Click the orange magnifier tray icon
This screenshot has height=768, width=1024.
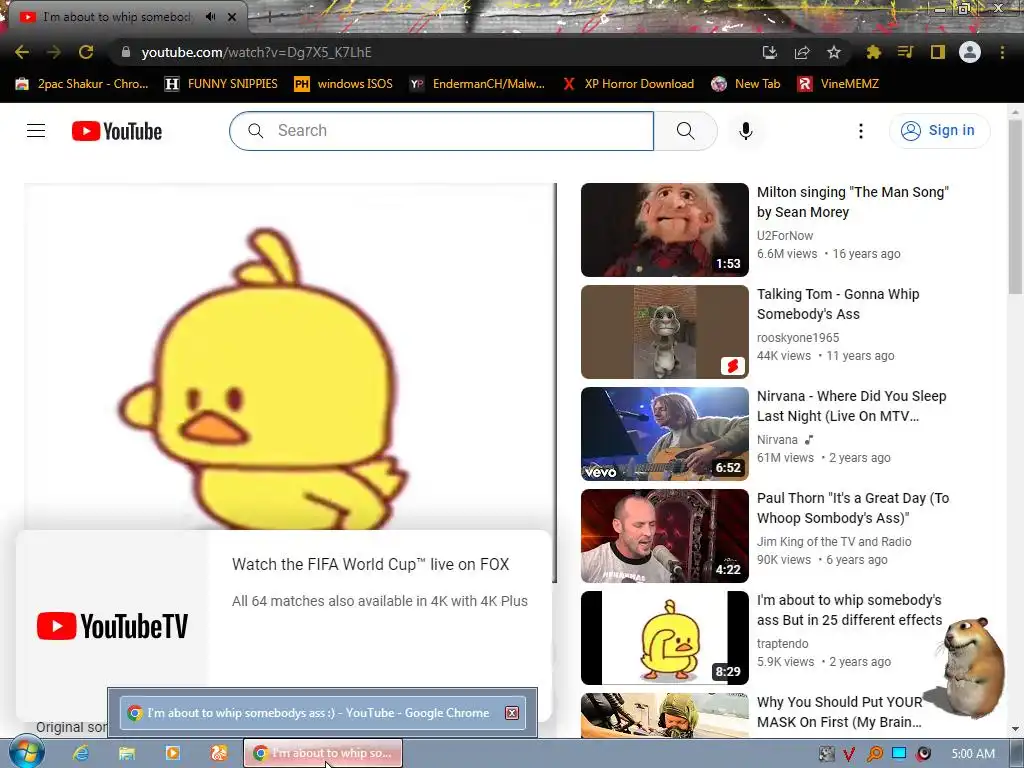(874, 754)
